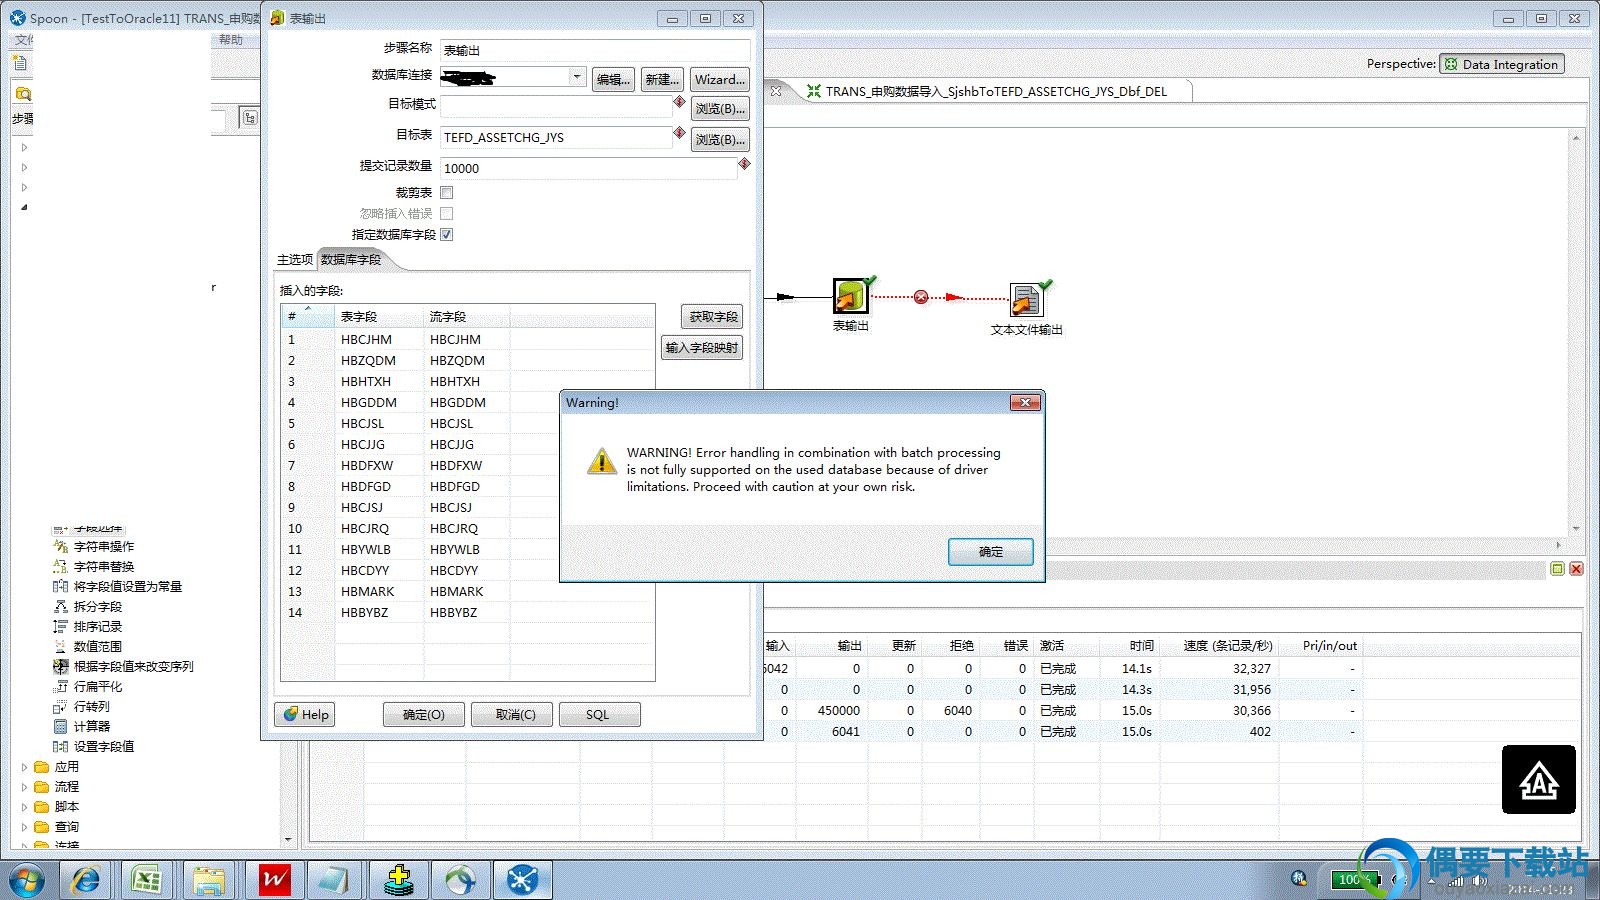Toggle the 忽略插入错误 checkbox

click(x=447, y=213)
